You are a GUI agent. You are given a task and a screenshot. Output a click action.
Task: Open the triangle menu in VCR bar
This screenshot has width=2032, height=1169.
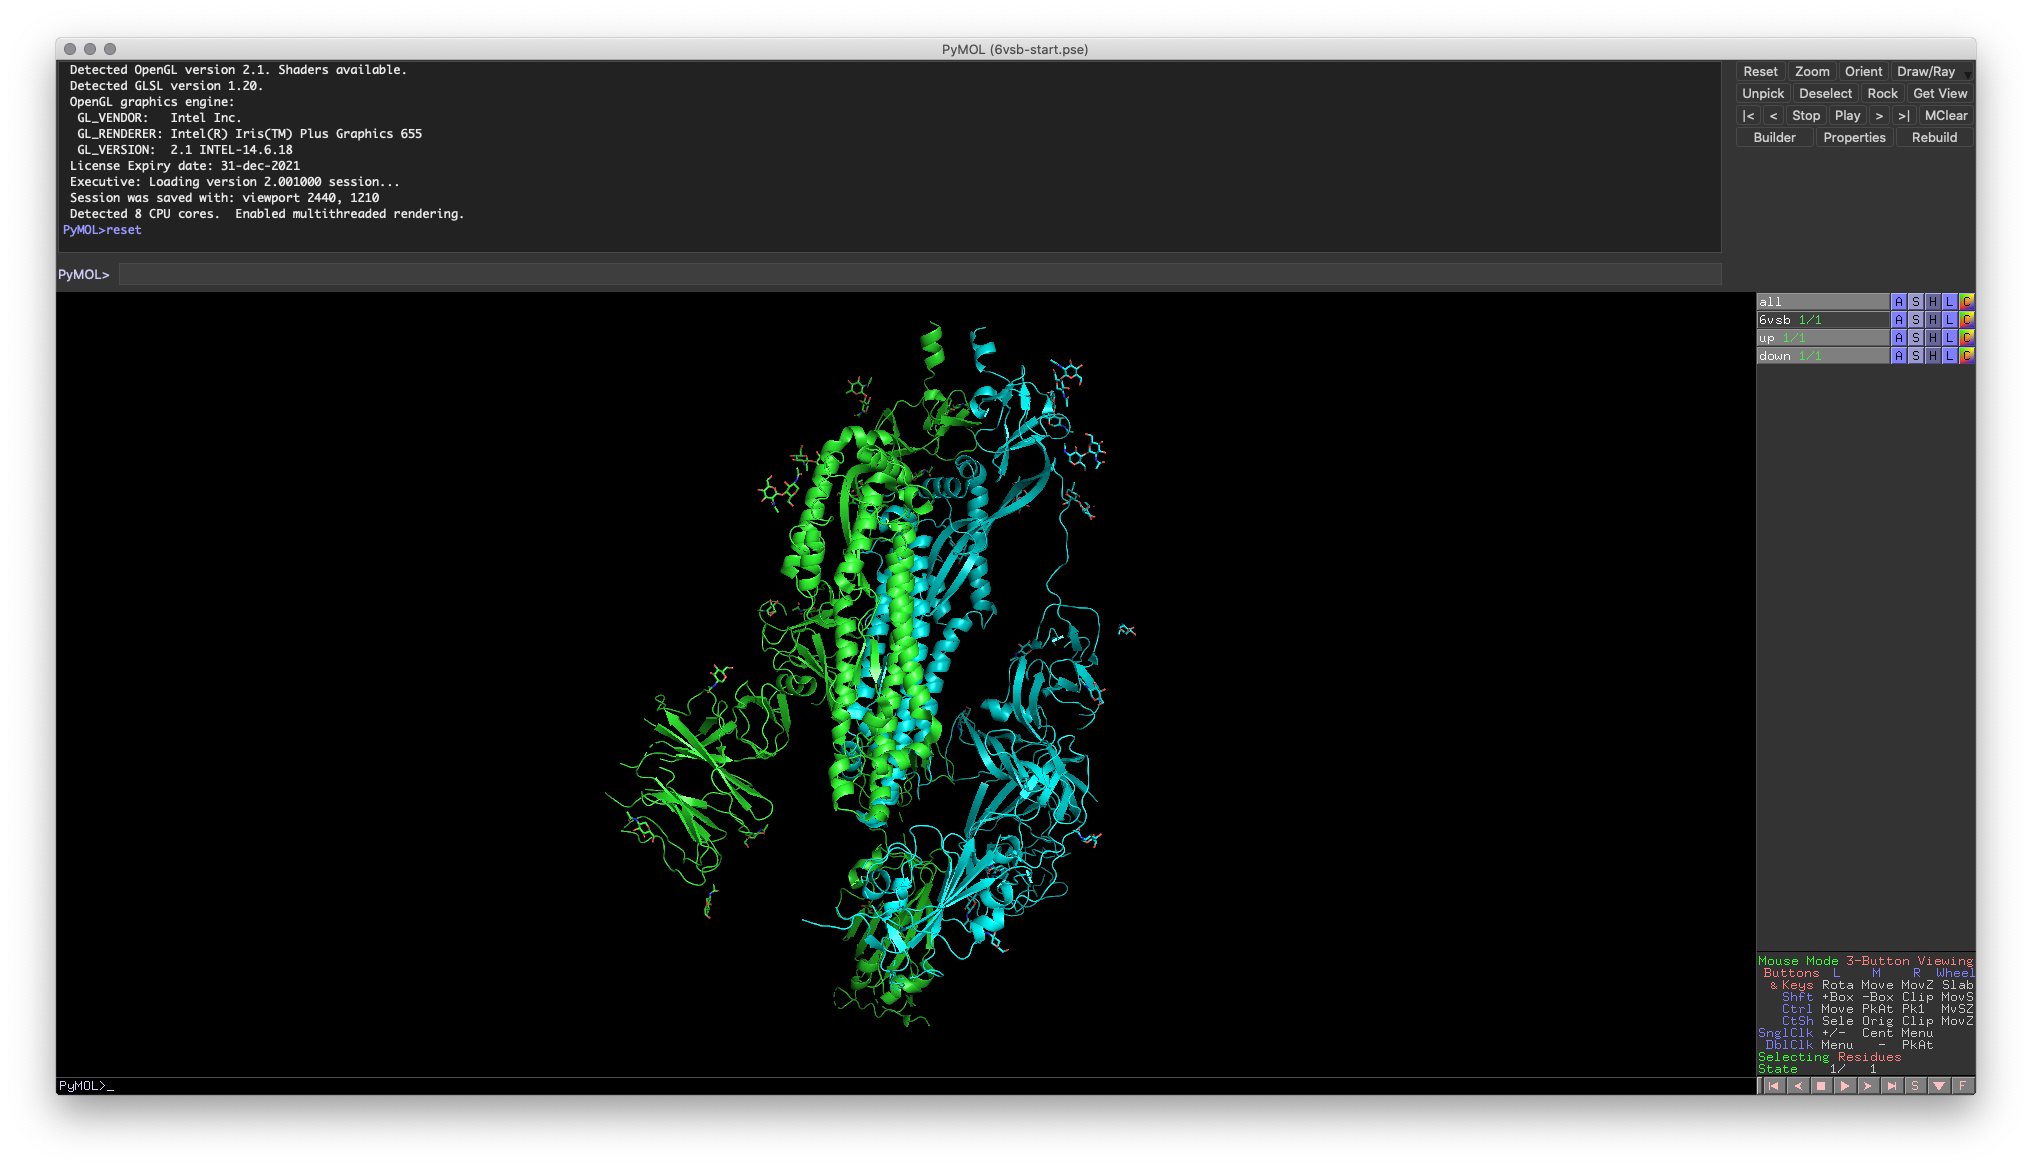click(x=1938, y=1086)
